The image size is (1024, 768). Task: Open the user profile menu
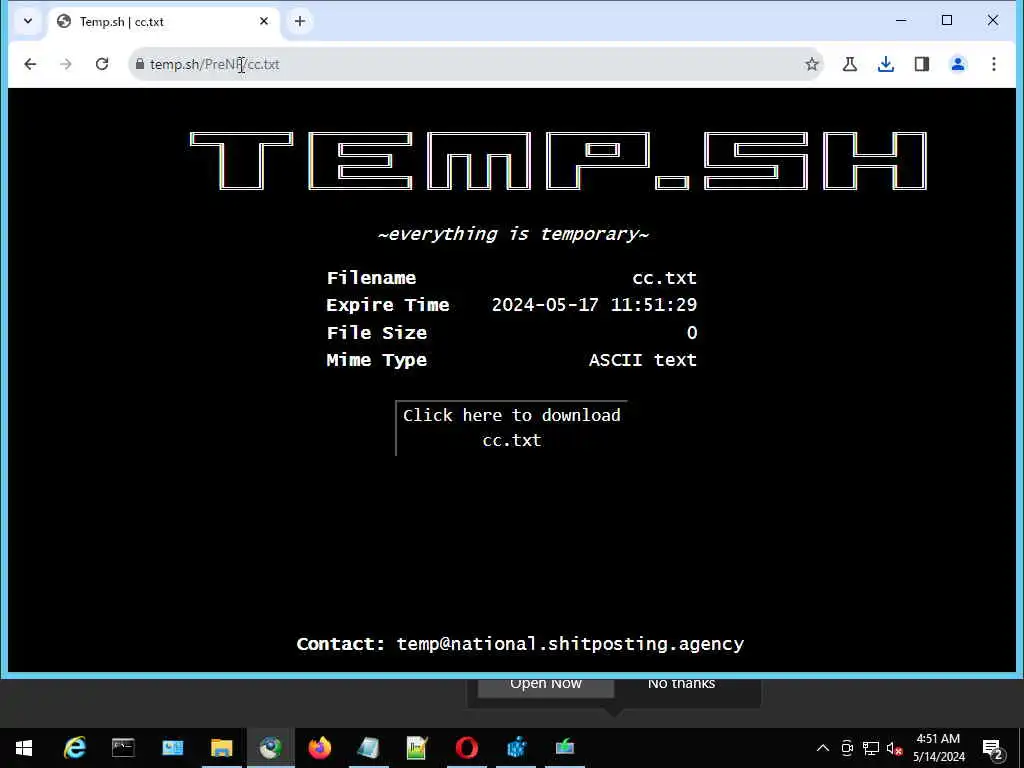click(957, 64)
